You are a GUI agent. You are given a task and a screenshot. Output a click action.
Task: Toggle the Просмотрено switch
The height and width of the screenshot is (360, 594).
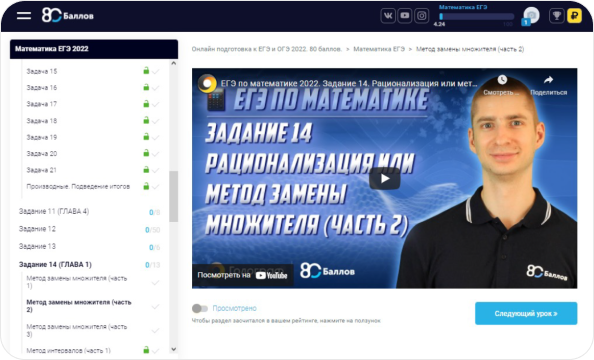click(x=200, y=308)
